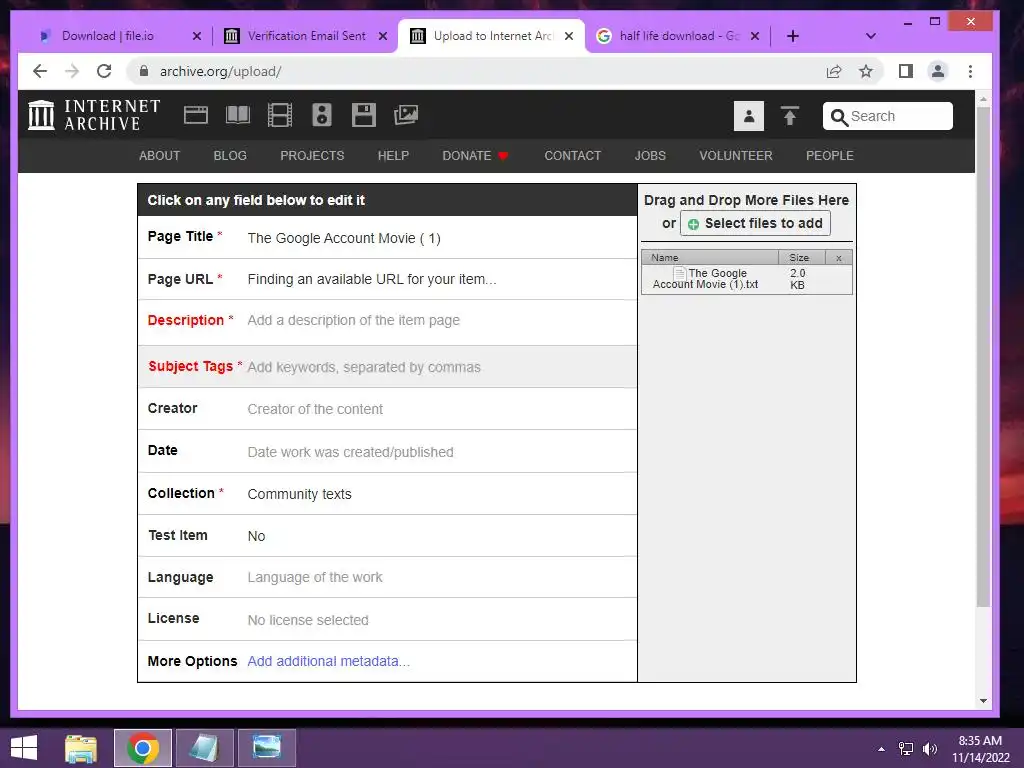Image resolution: width=1024 pixels, height=768 pixels.
Task: Open the HELP menu link
Action: 393,155
